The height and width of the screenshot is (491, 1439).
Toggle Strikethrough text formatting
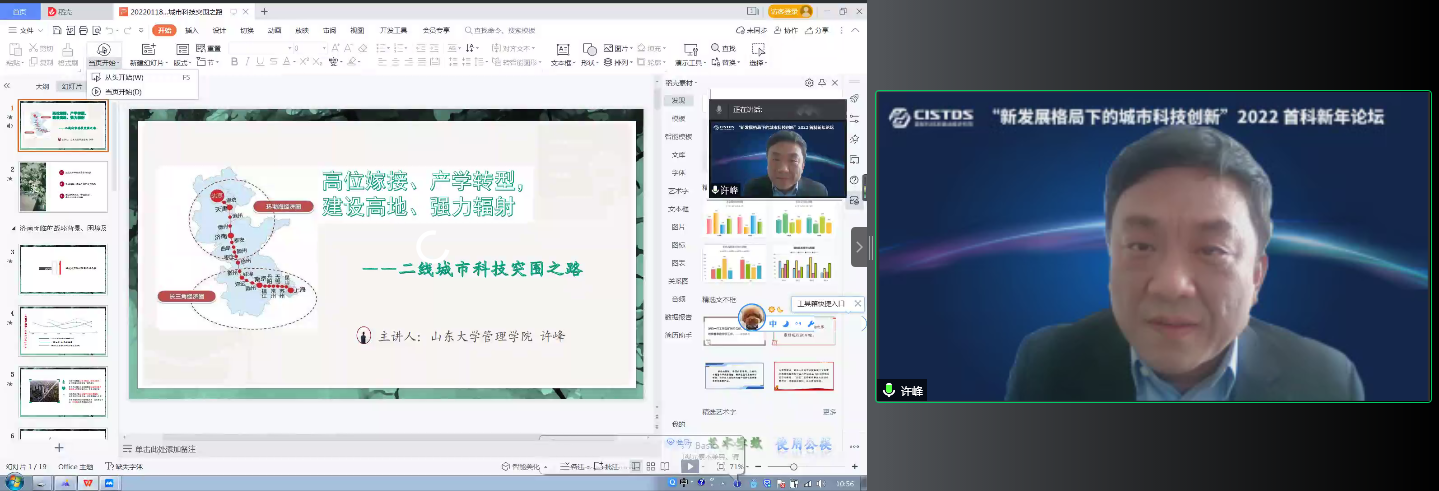click(x=274, y=62)
